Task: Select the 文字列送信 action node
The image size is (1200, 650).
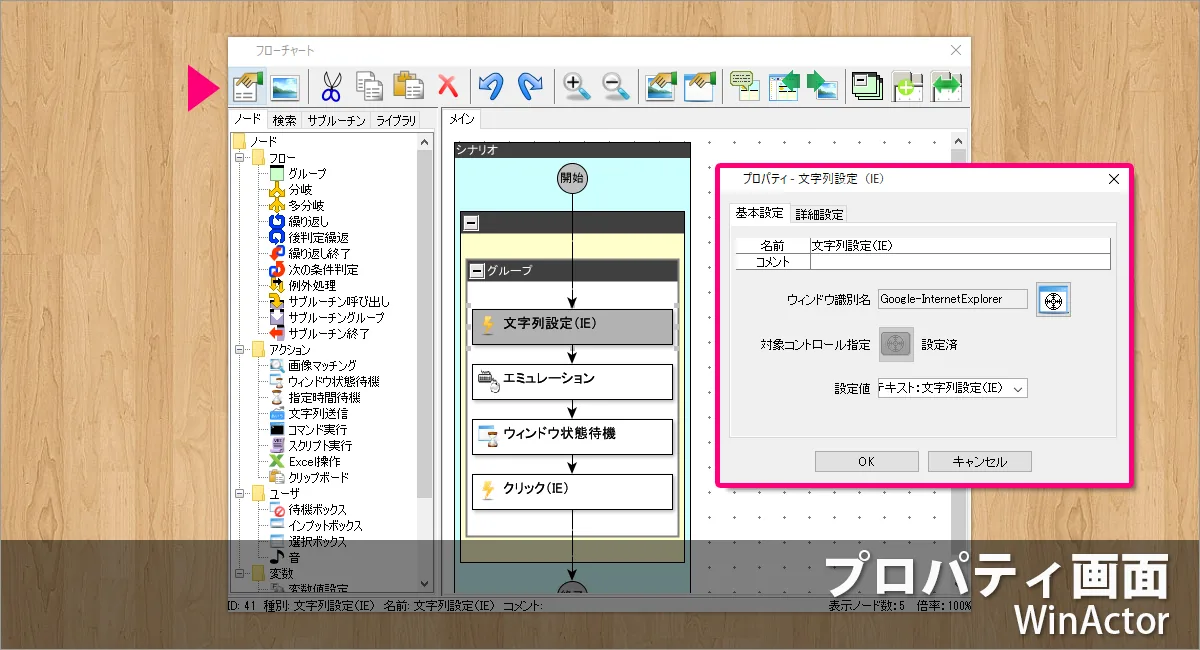Action: [x=318, y=414]
